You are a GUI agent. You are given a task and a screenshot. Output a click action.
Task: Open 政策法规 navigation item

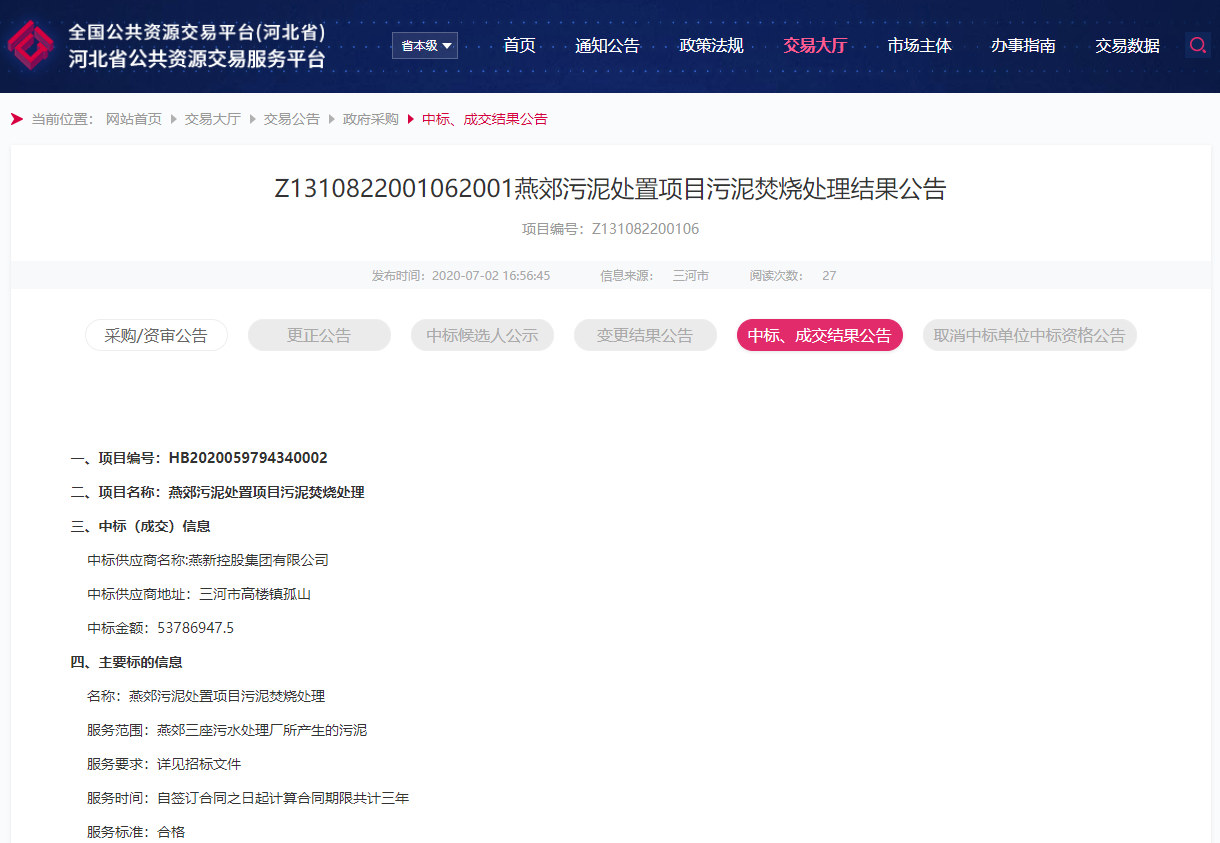[x=711, y=45]
